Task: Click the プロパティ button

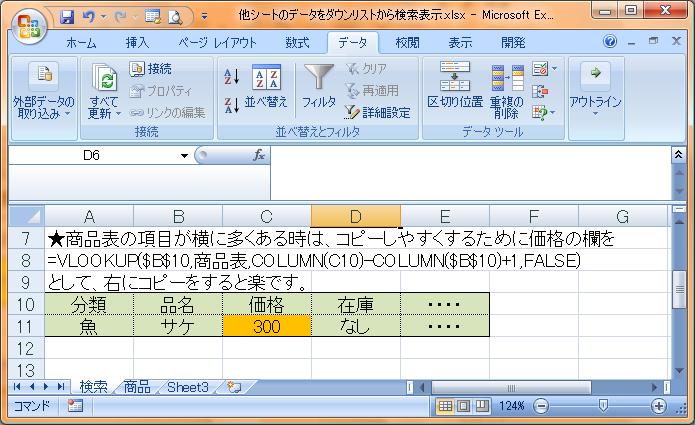Action: pyautogui.click(x=161, y=91)
